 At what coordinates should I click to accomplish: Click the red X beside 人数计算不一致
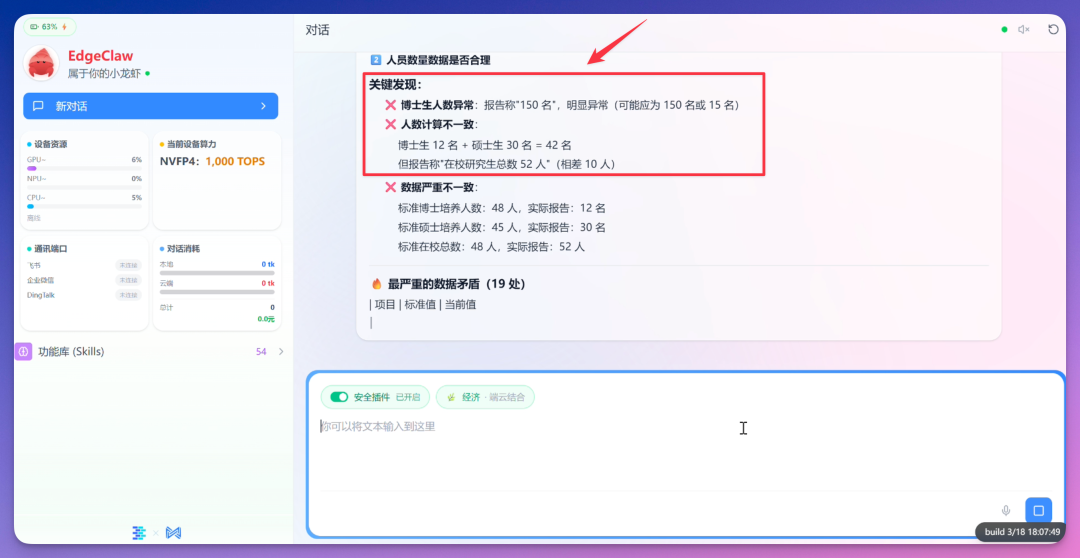[391, 125]
